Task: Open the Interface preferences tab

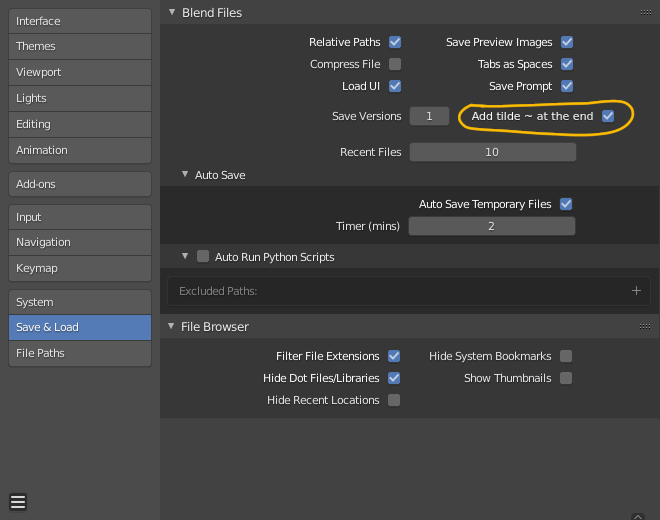Action: coord(80,21)
